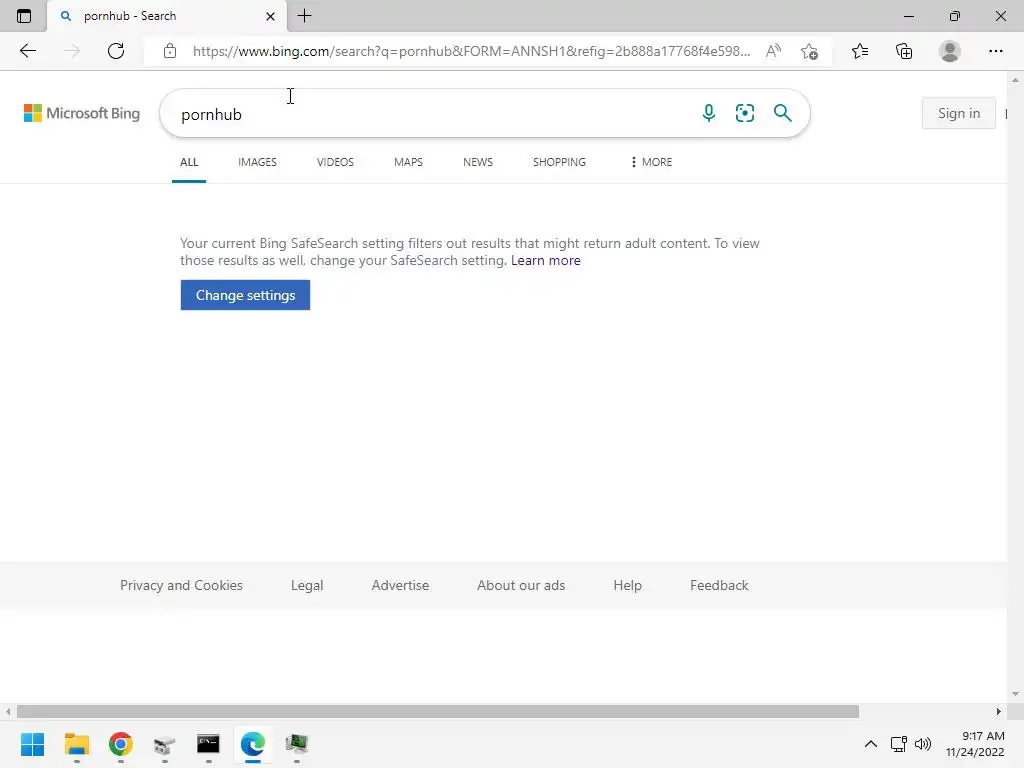Viewport: 1024px width, 768px height.
Task: Minimize the Edge browser window
Action: [x=908, y=16]
